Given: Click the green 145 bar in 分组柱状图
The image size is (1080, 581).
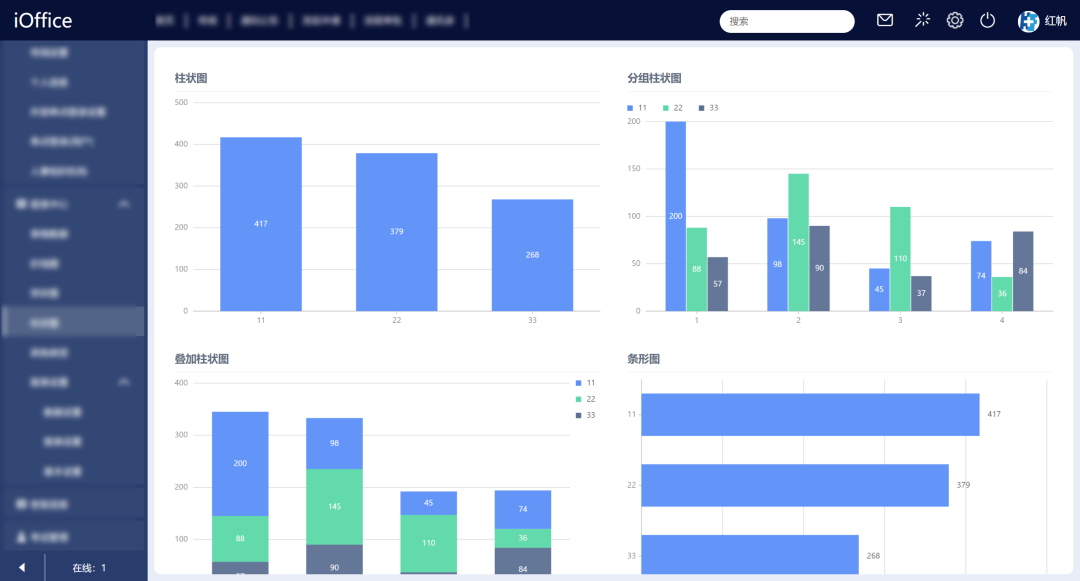Looking at the screenshot, I should tap(798, 242).
